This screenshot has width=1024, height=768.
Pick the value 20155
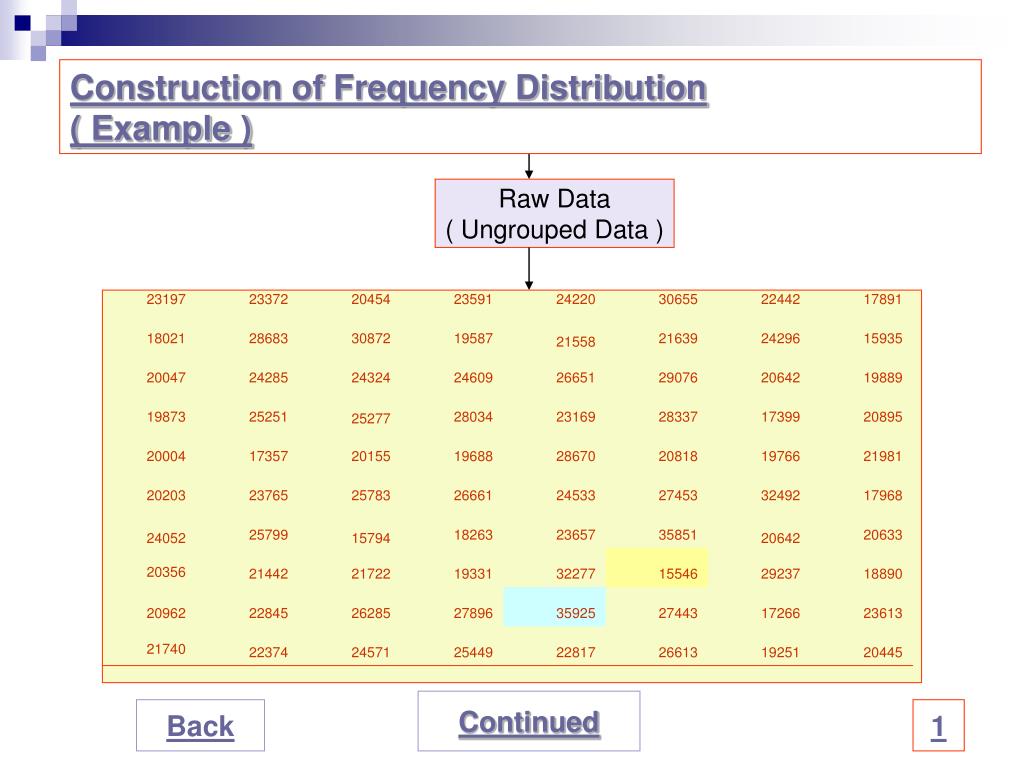click(x=370, y=456)
